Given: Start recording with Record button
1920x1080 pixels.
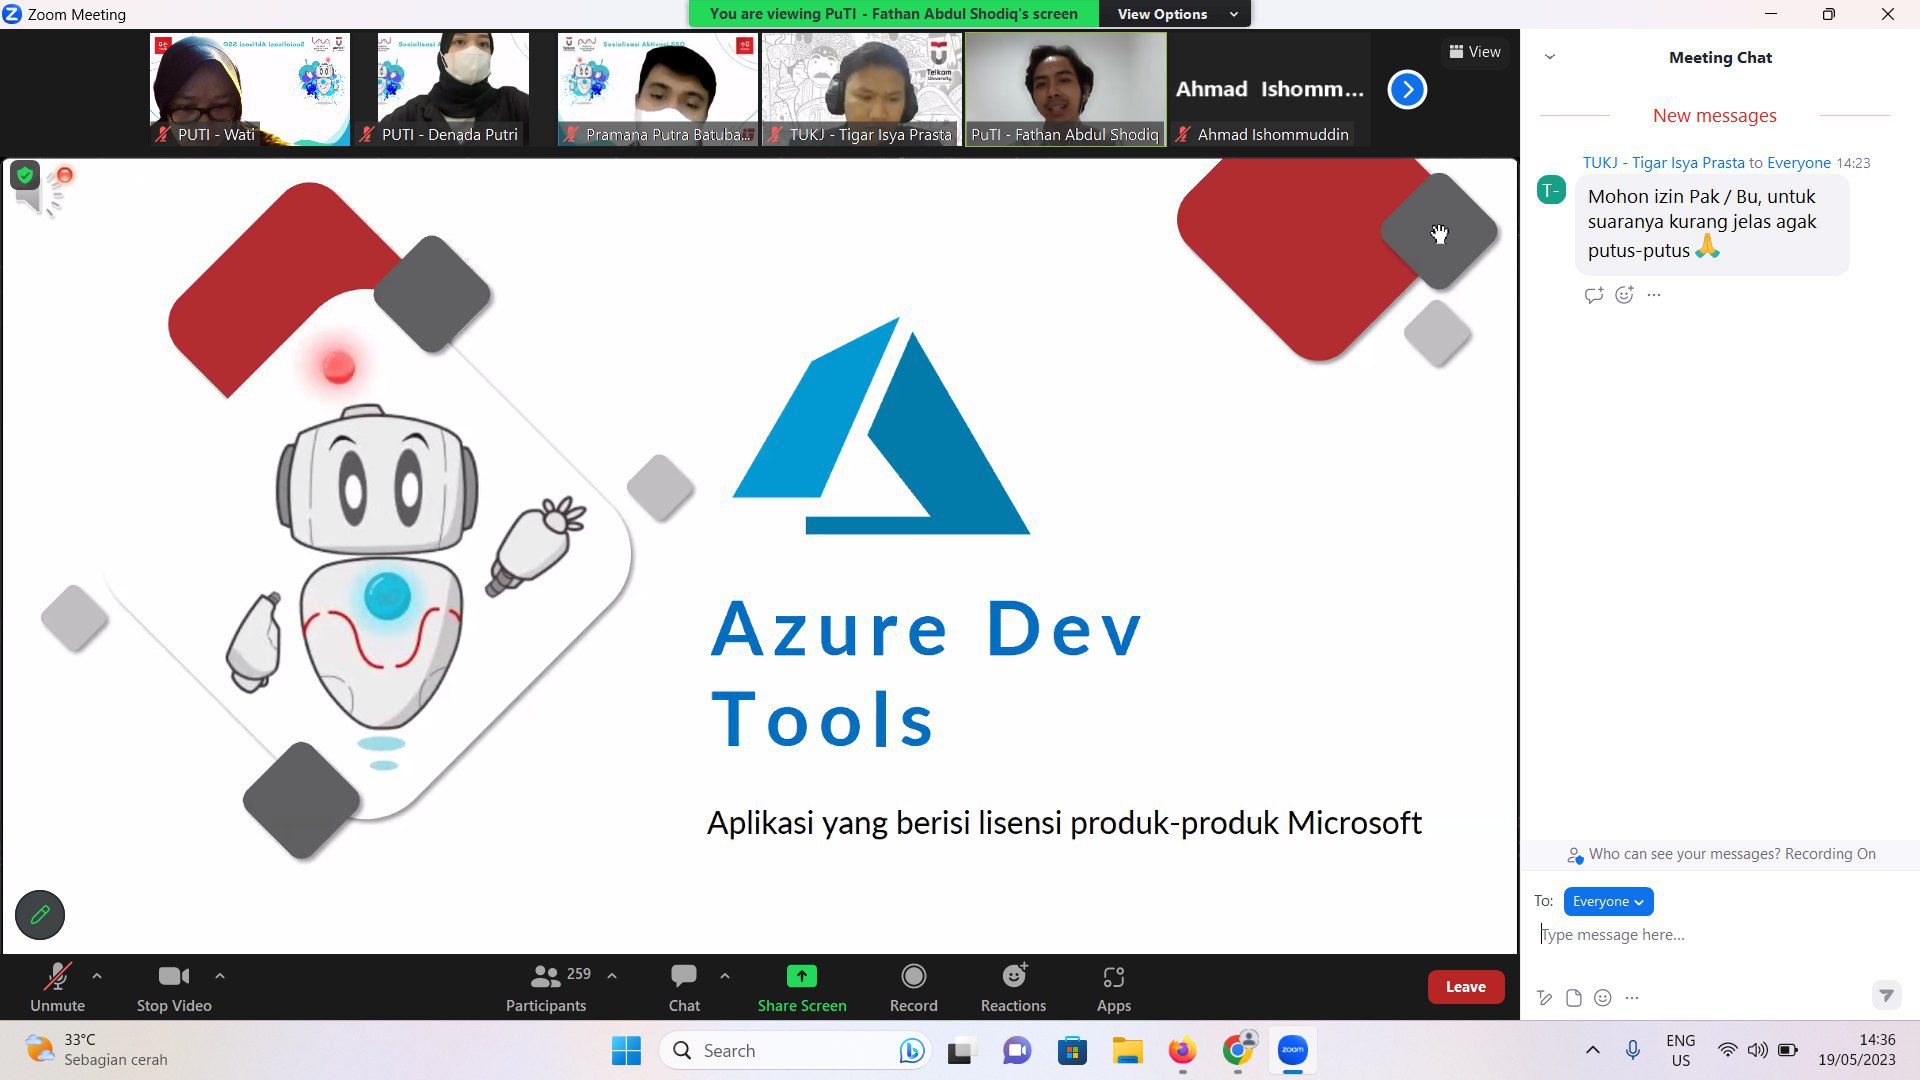Looking at the screenshot, I should [x=913, y=987].
